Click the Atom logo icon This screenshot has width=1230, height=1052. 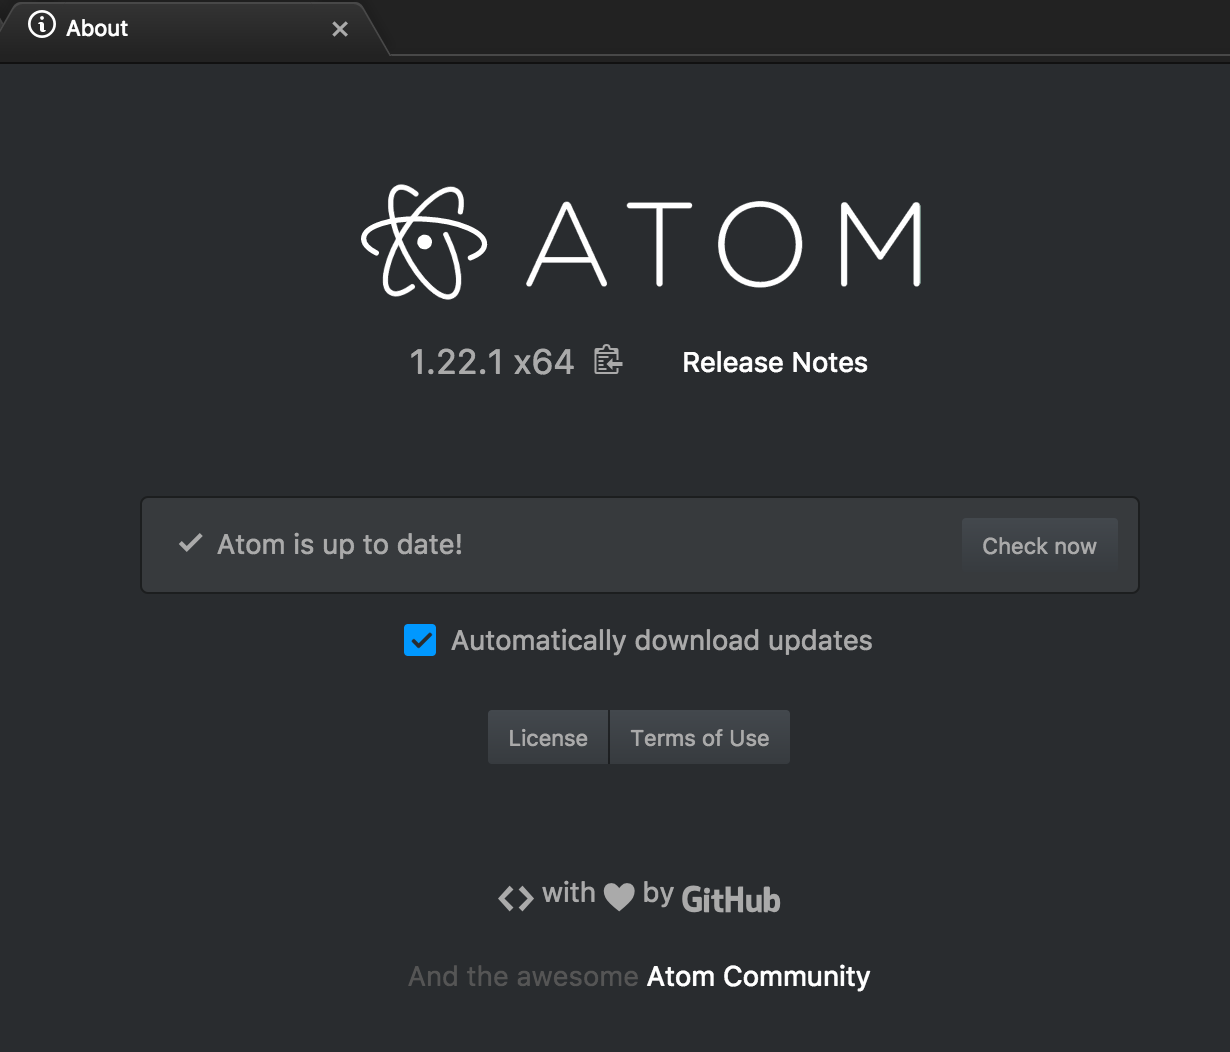pos(423,242)
